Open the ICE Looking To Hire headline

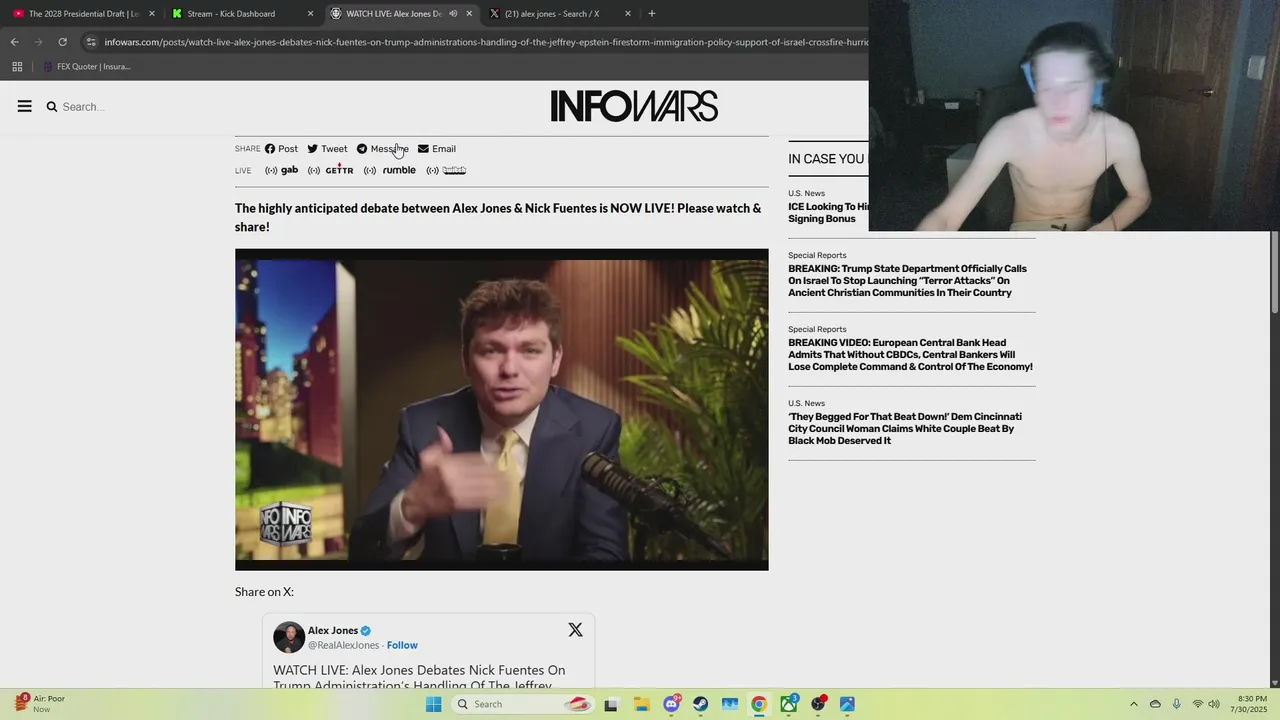point(828,213)
